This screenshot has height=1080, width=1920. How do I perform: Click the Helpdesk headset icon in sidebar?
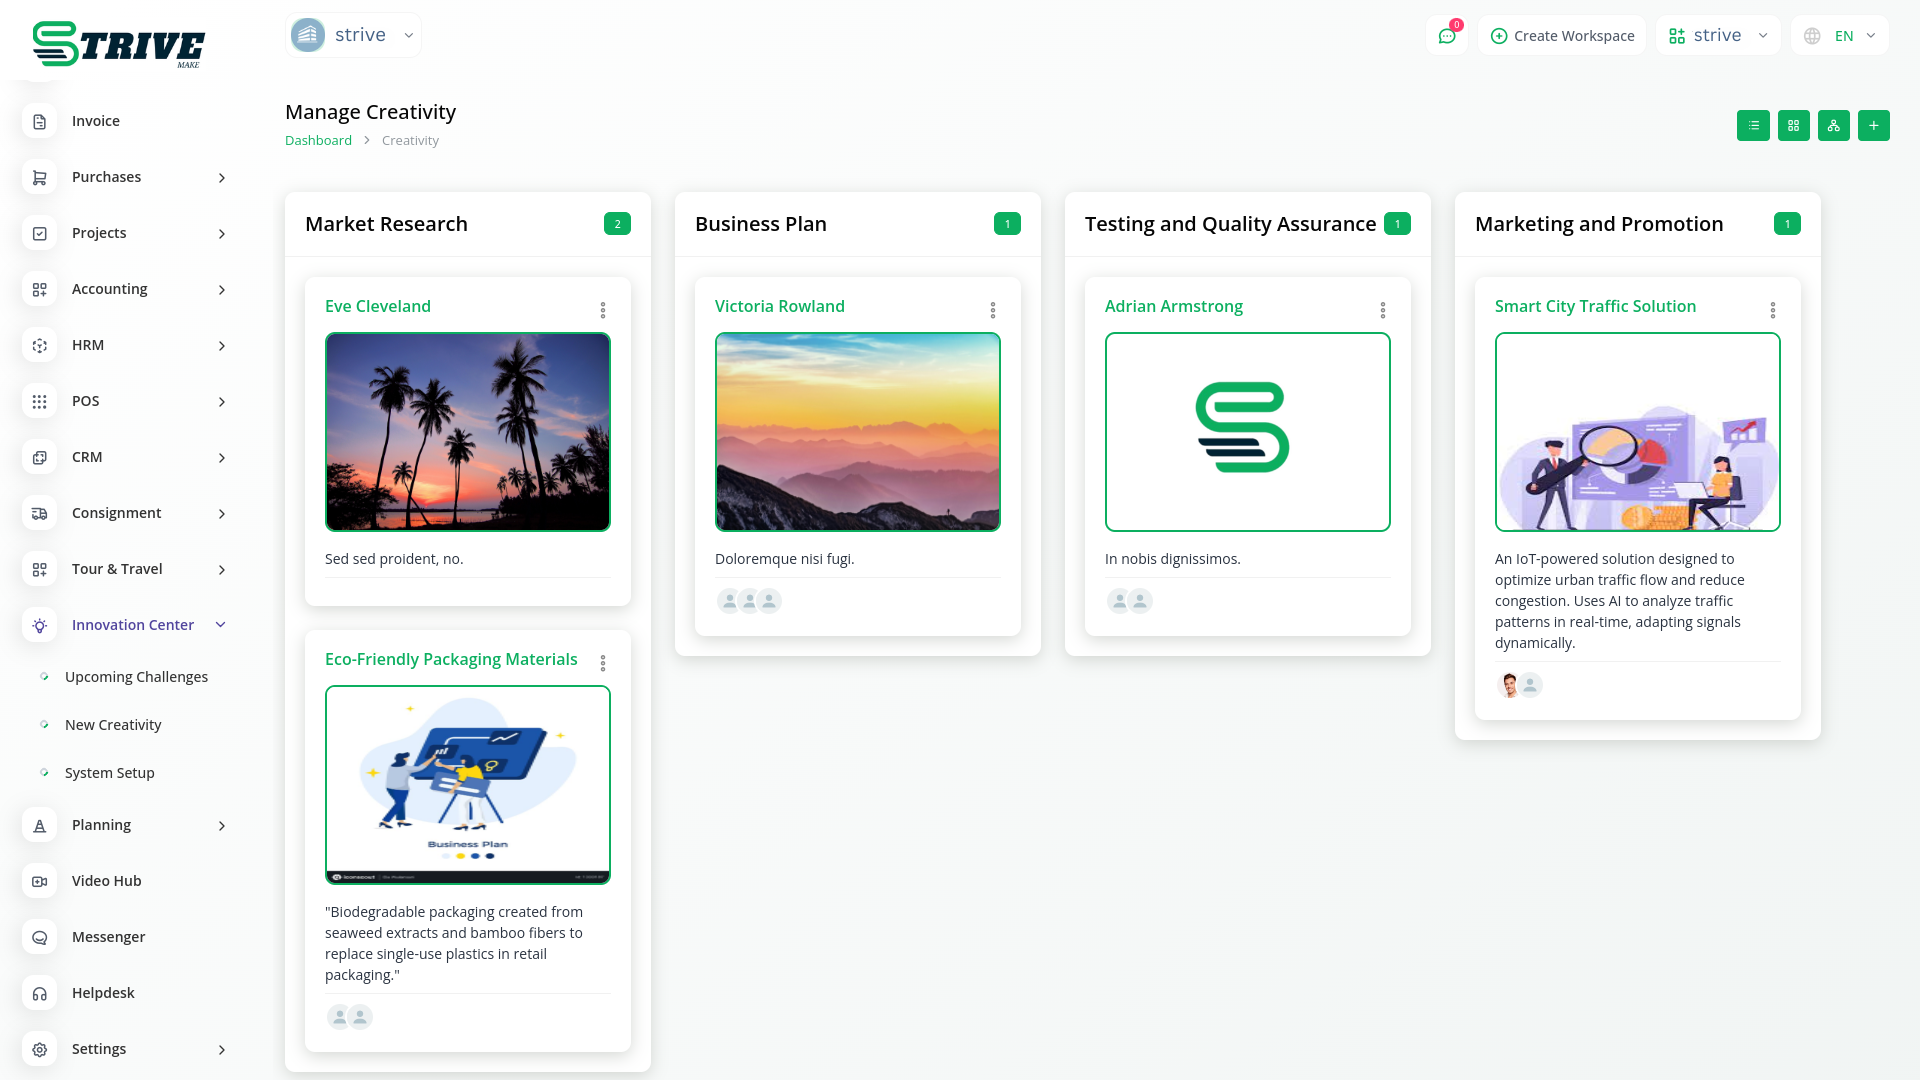coord(40,993)
